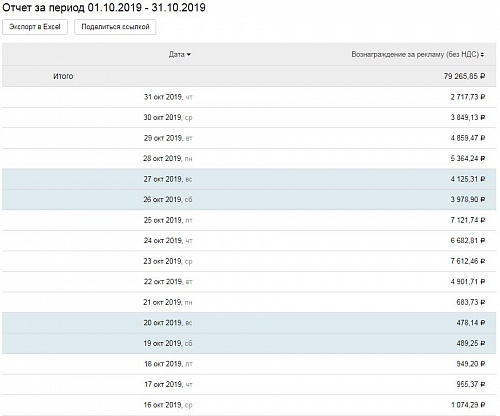Image resolution: width=500 pixels, height=416 pixels.
Task: Click the Экспорт в Excel button
Action: tap(35, 27)
